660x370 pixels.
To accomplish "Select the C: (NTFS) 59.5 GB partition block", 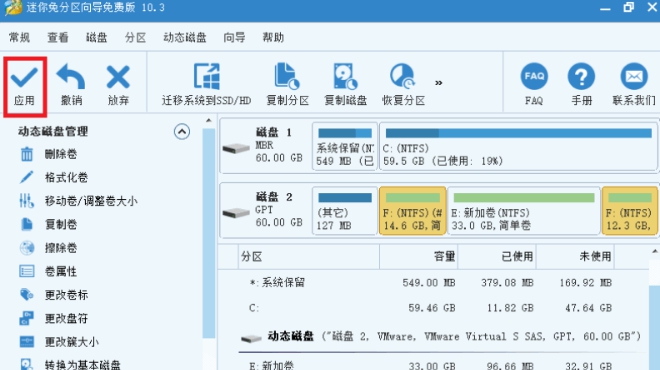I will [x=519, y=146].
